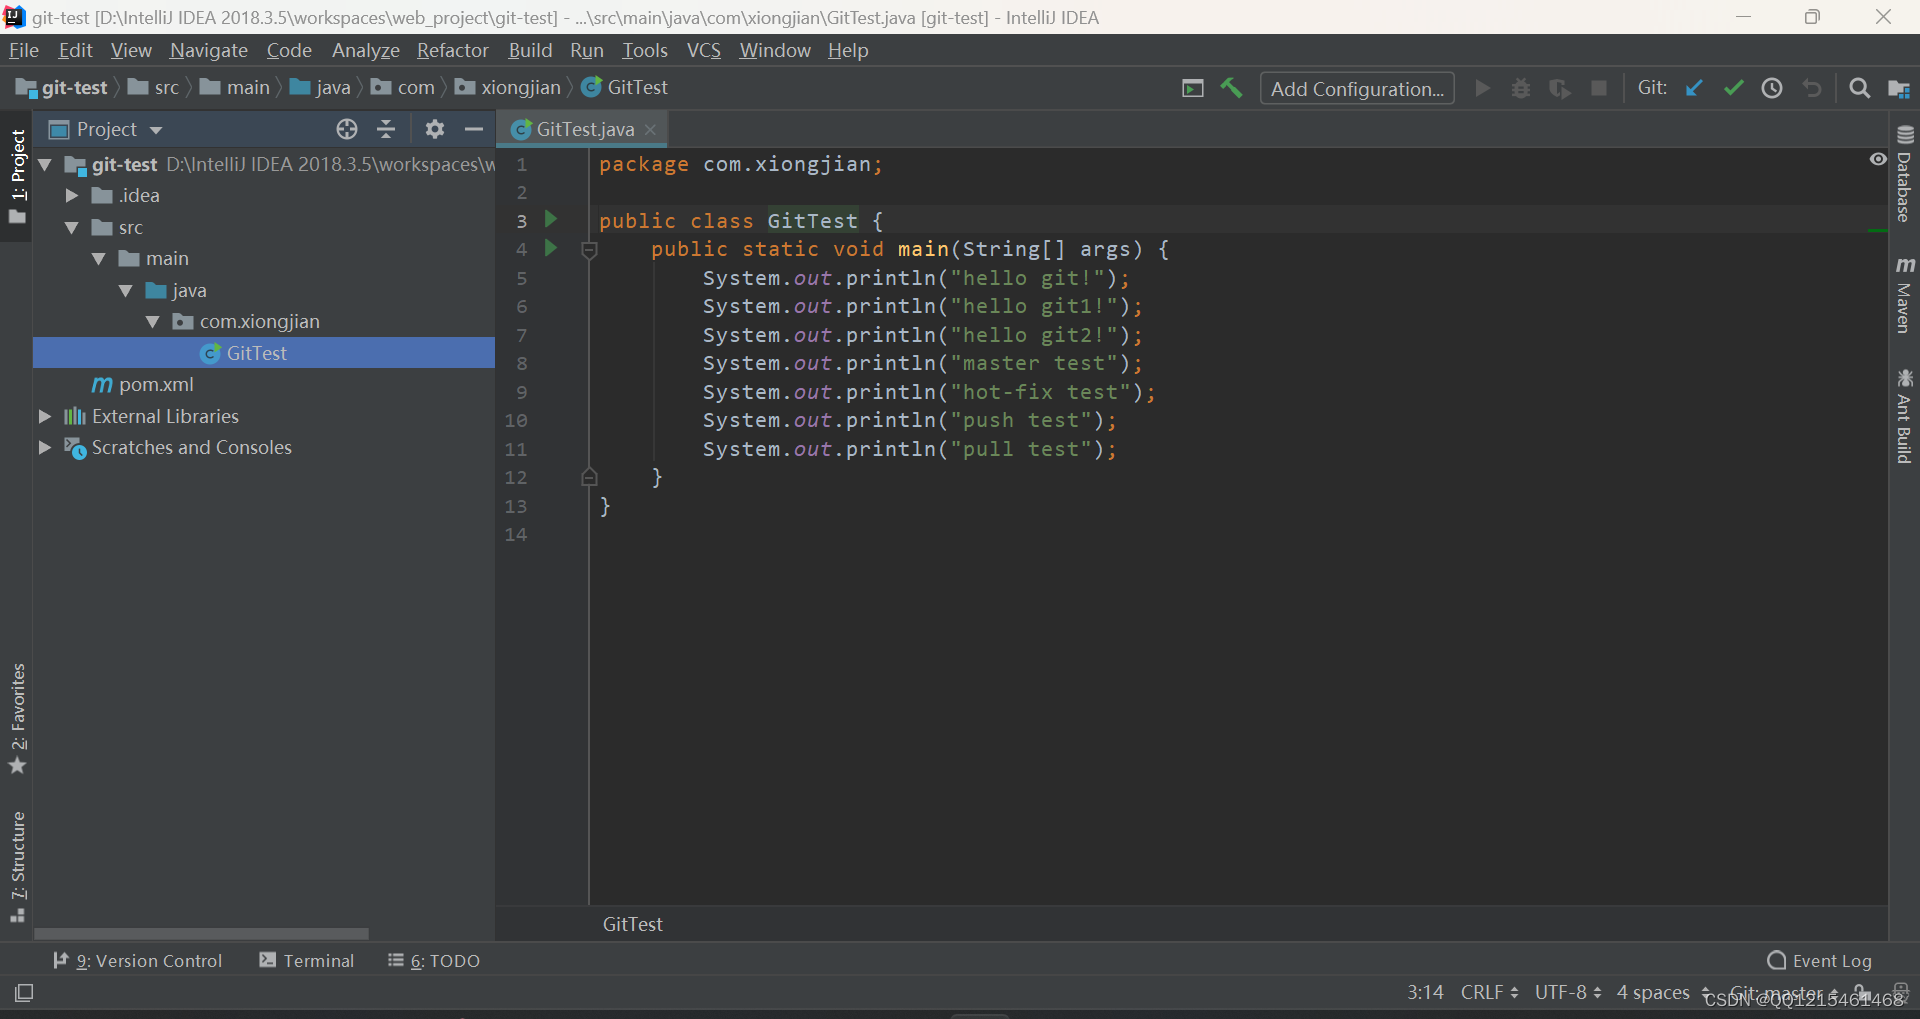The image size is (1920, 1019).
Task: Collapse the main folder arrow
Action: coord(99,258)
